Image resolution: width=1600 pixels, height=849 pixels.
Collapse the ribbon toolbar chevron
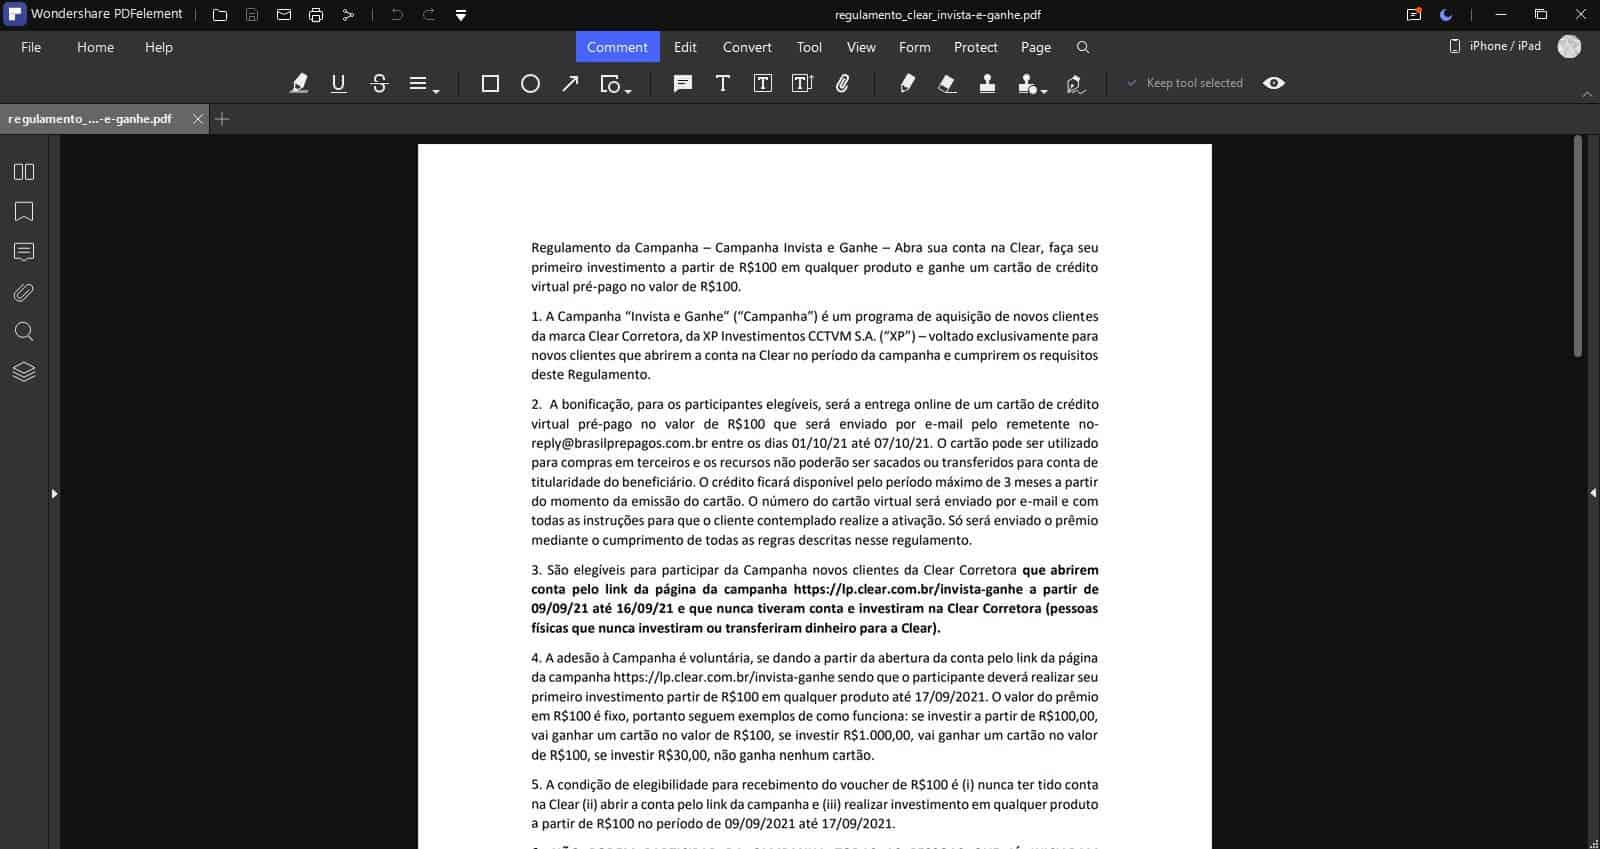pos(1587,94)
